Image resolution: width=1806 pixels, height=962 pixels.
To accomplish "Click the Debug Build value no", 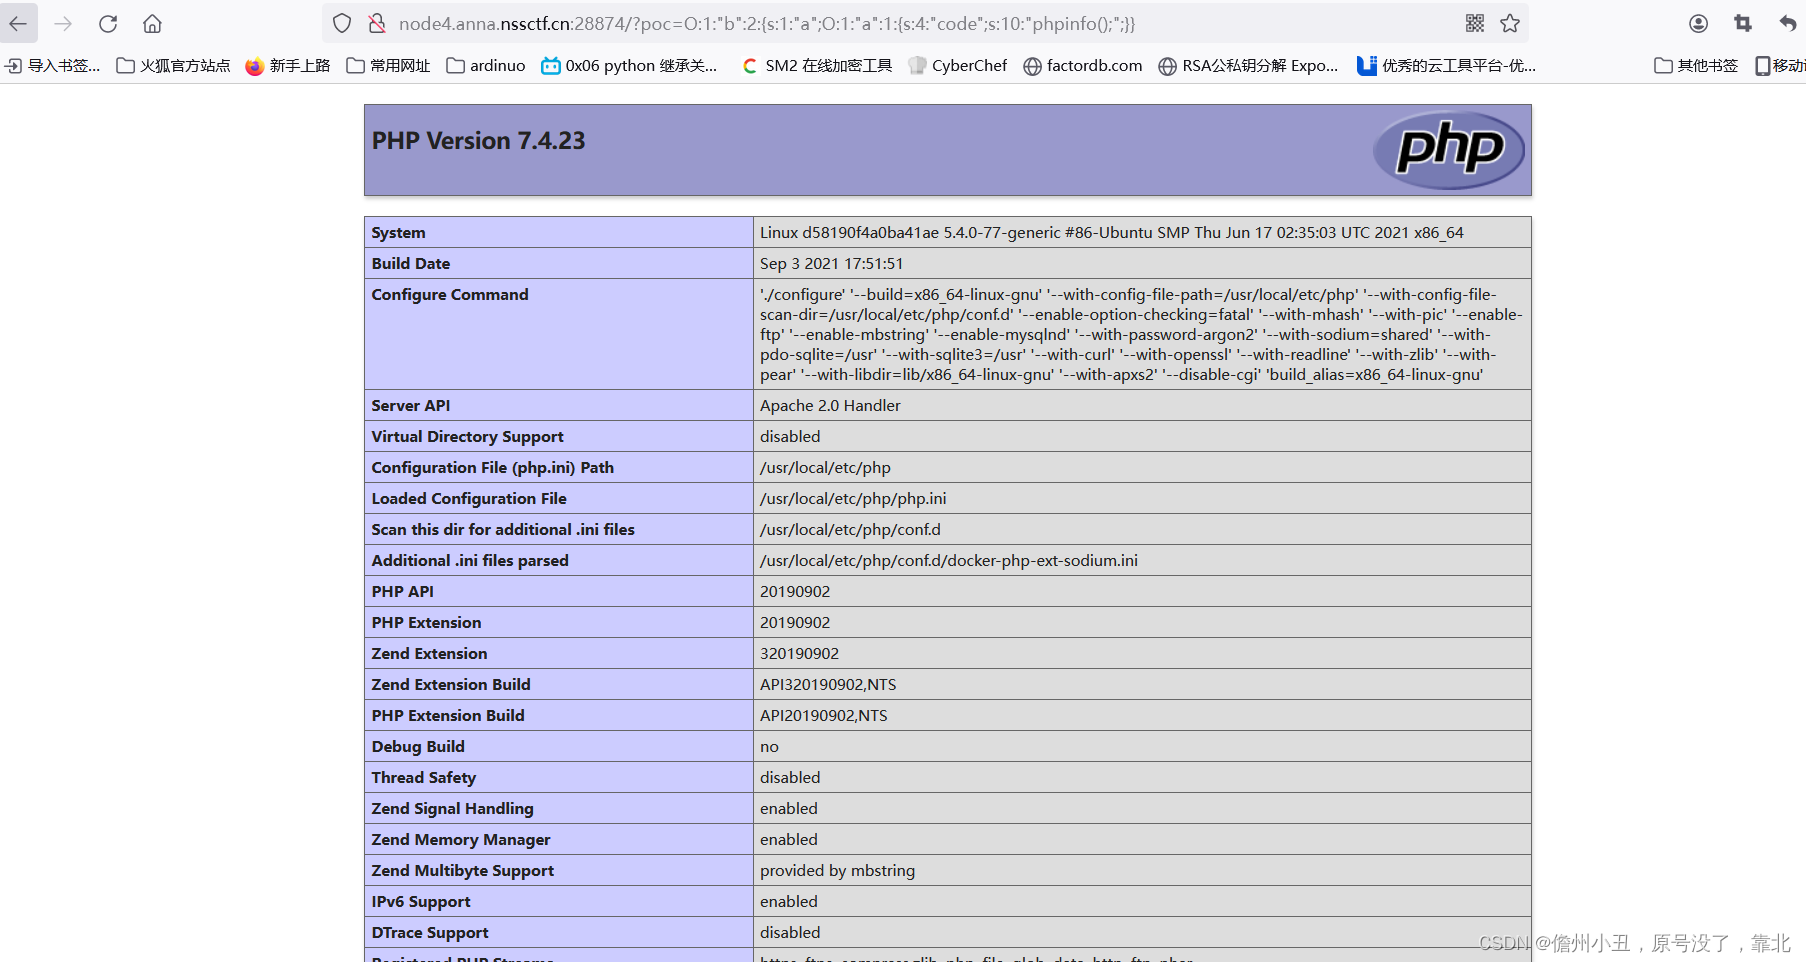I will click(769, 746).
